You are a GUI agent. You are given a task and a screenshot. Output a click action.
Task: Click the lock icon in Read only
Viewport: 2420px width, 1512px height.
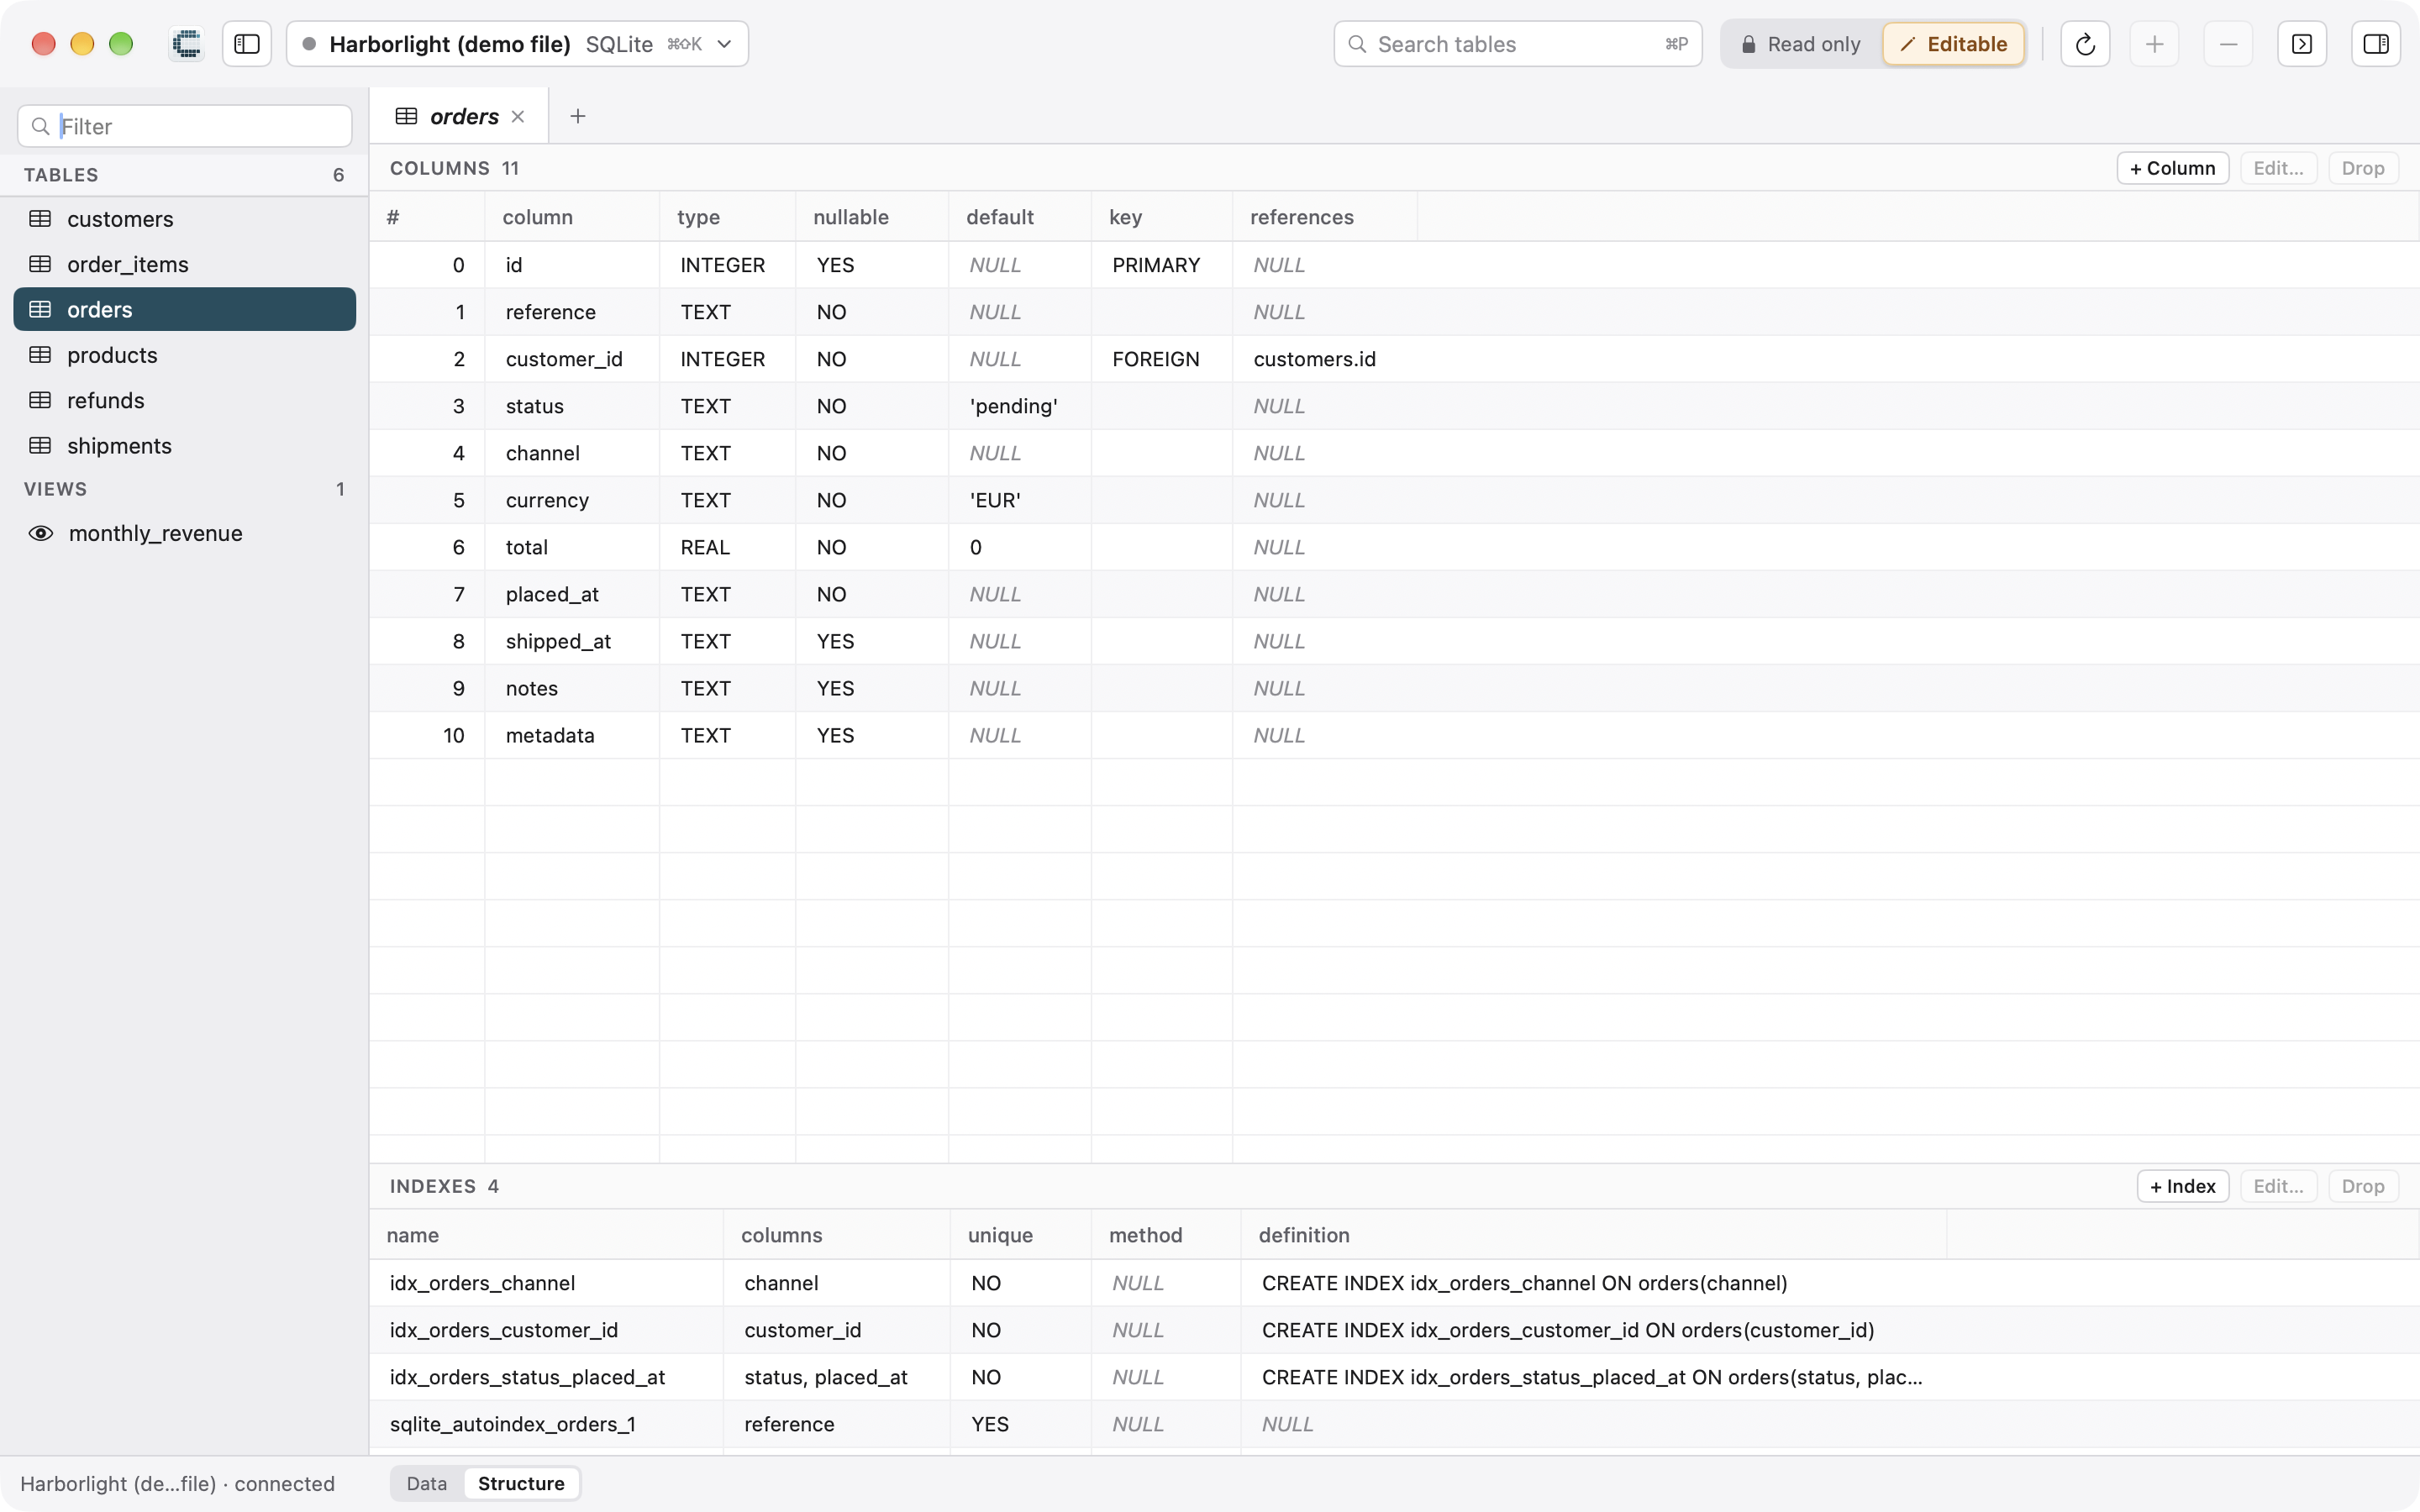pos(1748,44)
